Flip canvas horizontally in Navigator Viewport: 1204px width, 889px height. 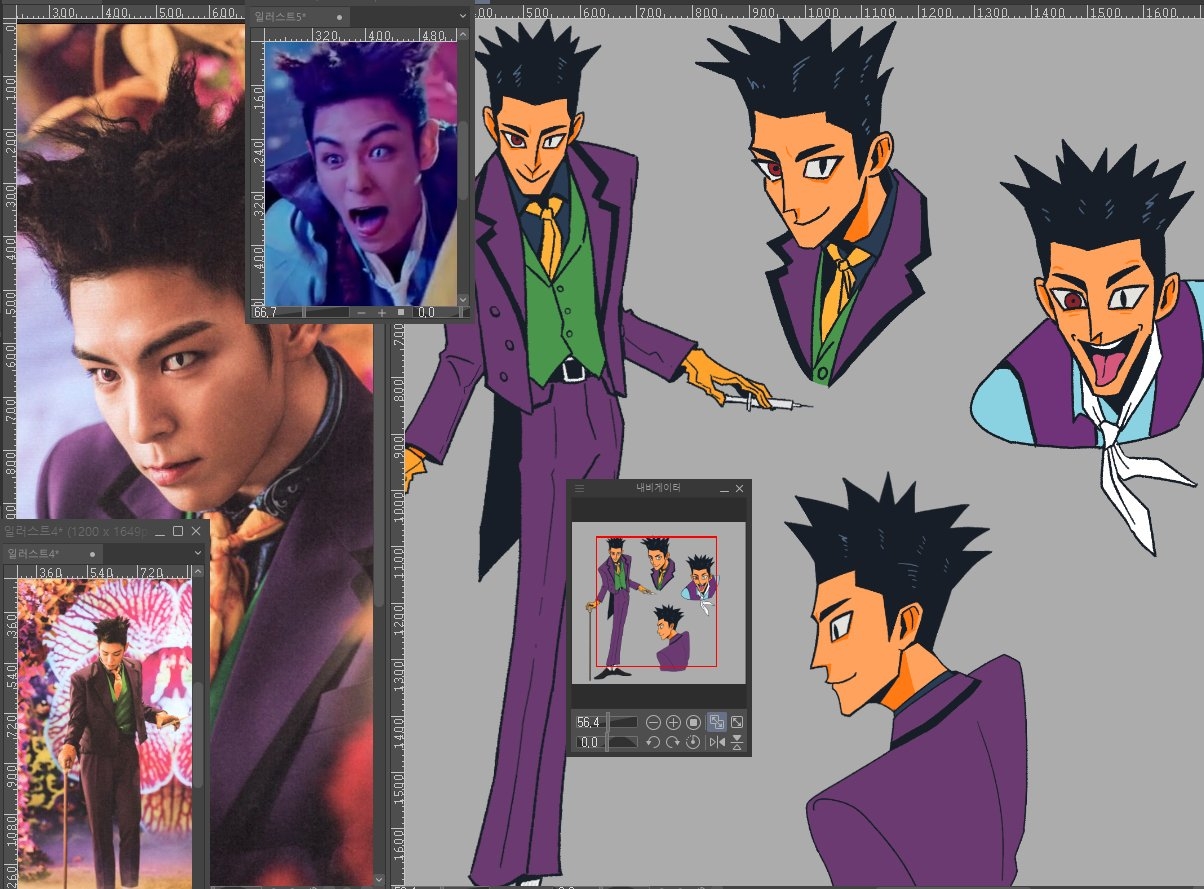pos(716,742)
